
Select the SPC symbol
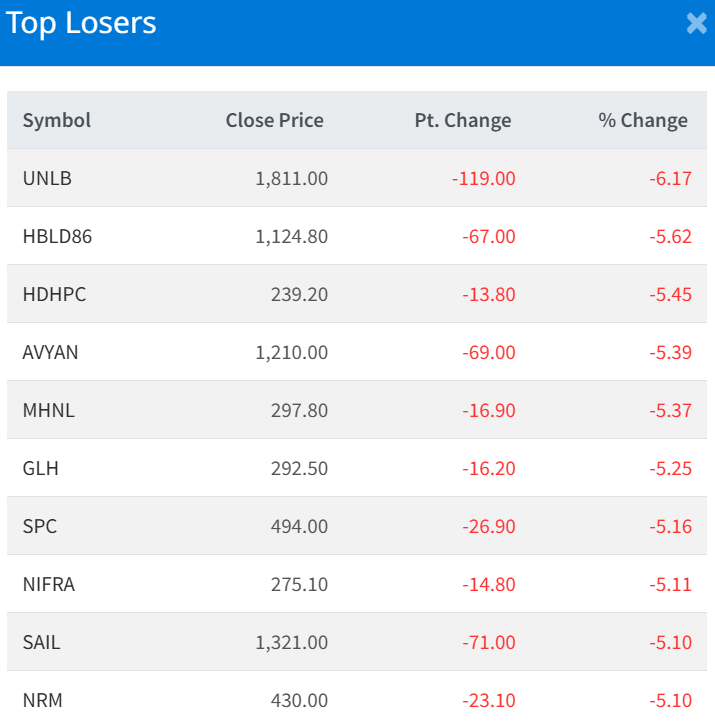(40, 527)
